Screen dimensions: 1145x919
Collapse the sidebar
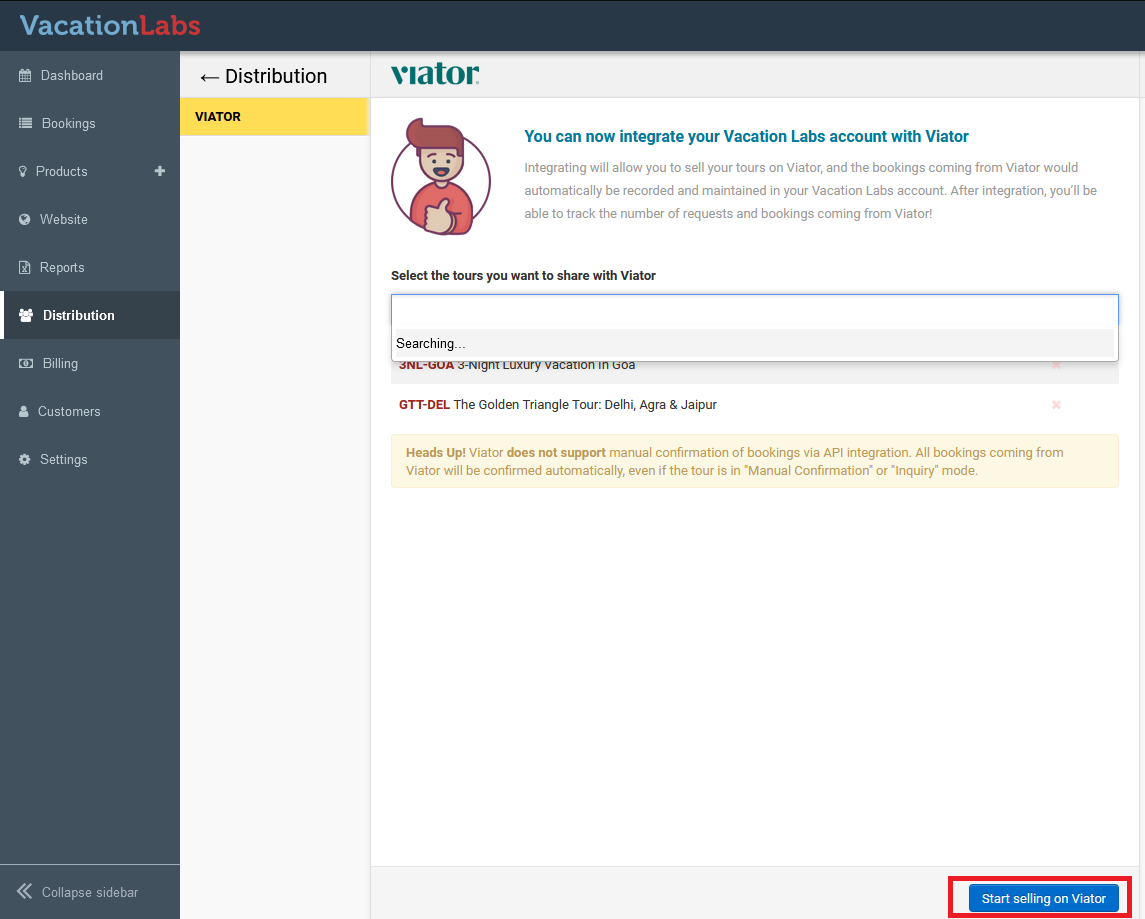(78, 892)
